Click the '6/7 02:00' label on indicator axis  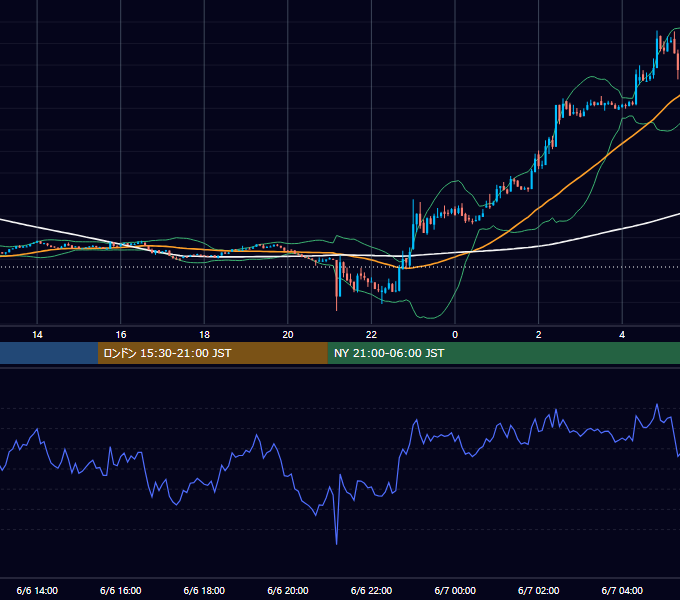(539, 590)
